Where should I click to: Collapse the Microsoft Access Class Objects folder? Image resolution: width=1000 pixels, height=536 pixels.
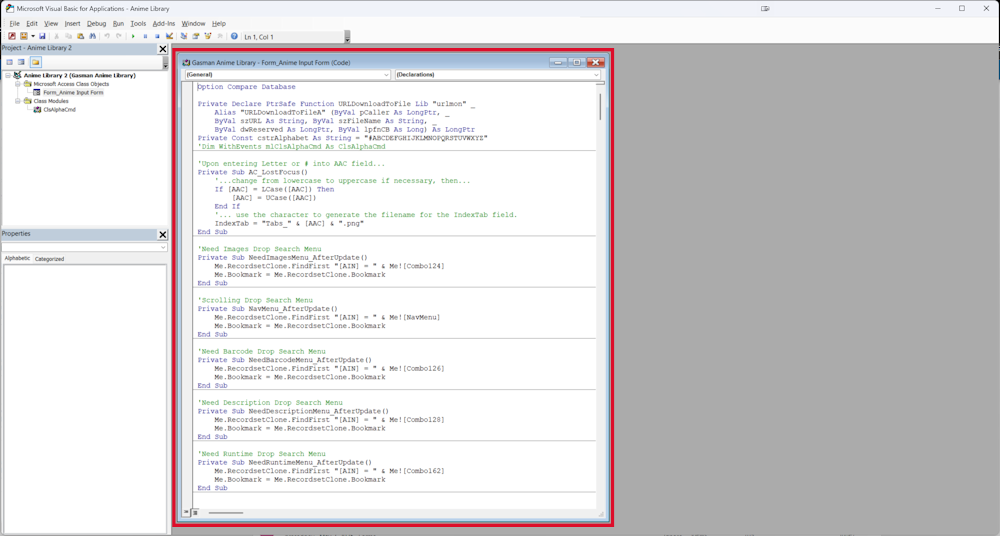pos(18,84)
